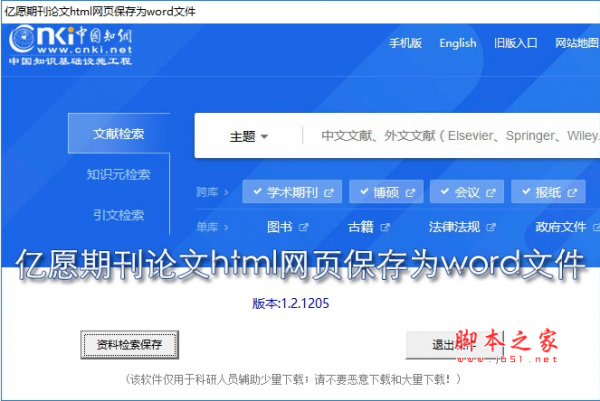Open the 手机版 link

[x=405, y=43]
